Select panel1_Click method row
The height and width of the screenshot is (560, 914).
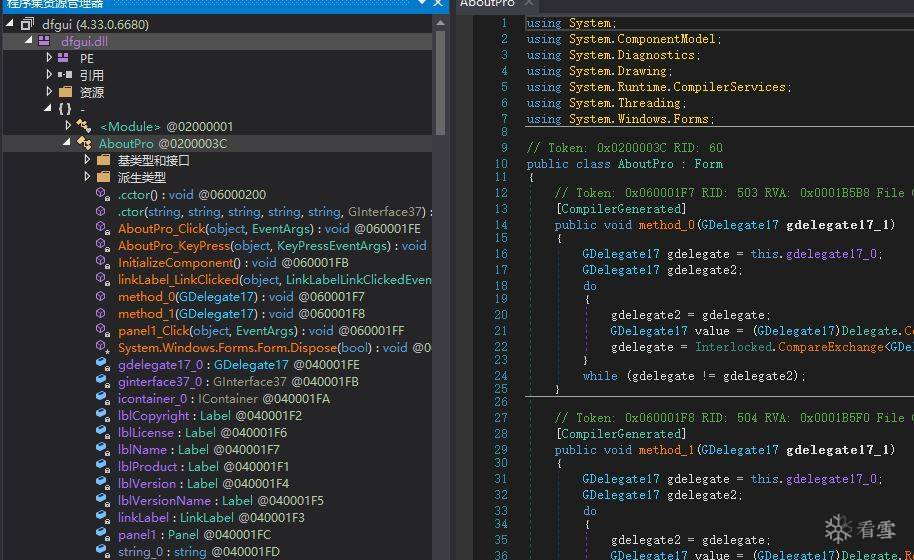coord(261,330)
